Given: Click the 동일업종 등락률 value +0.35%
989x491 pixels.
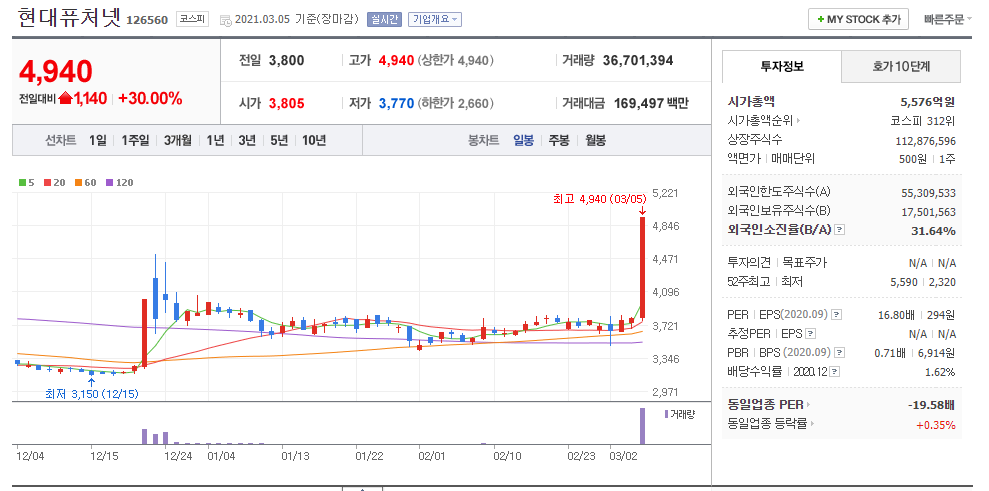Looking at the screenshot, I should coord(935,425).
